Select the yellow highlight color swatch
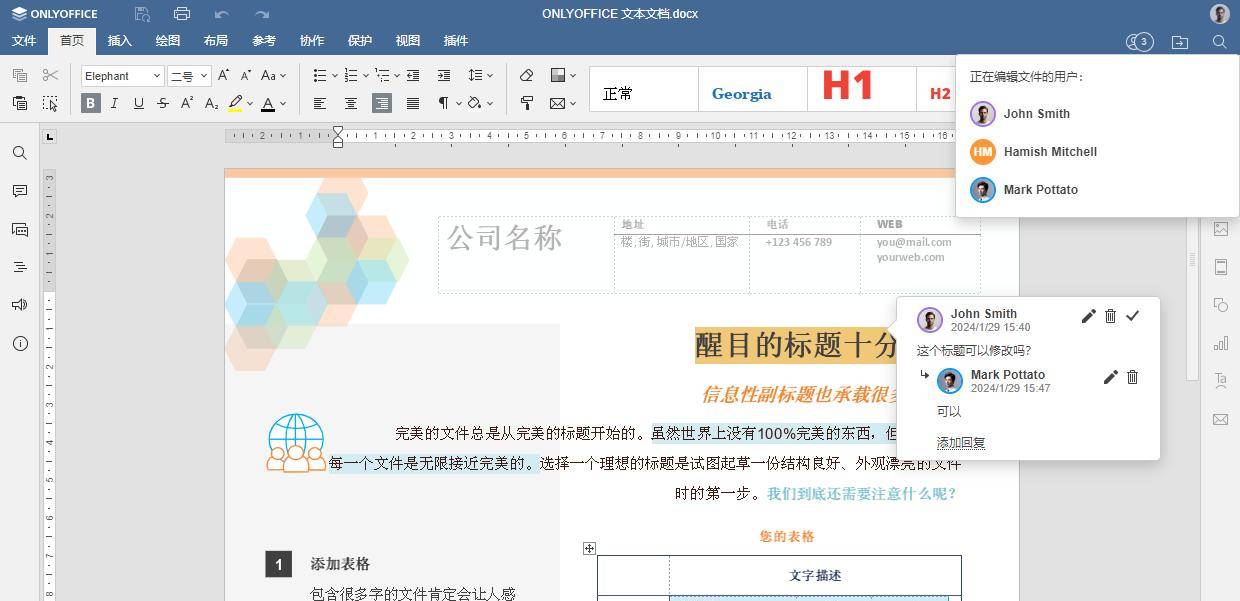The width and height of the screenshot is (1240, 601). [x=236, y=103]
